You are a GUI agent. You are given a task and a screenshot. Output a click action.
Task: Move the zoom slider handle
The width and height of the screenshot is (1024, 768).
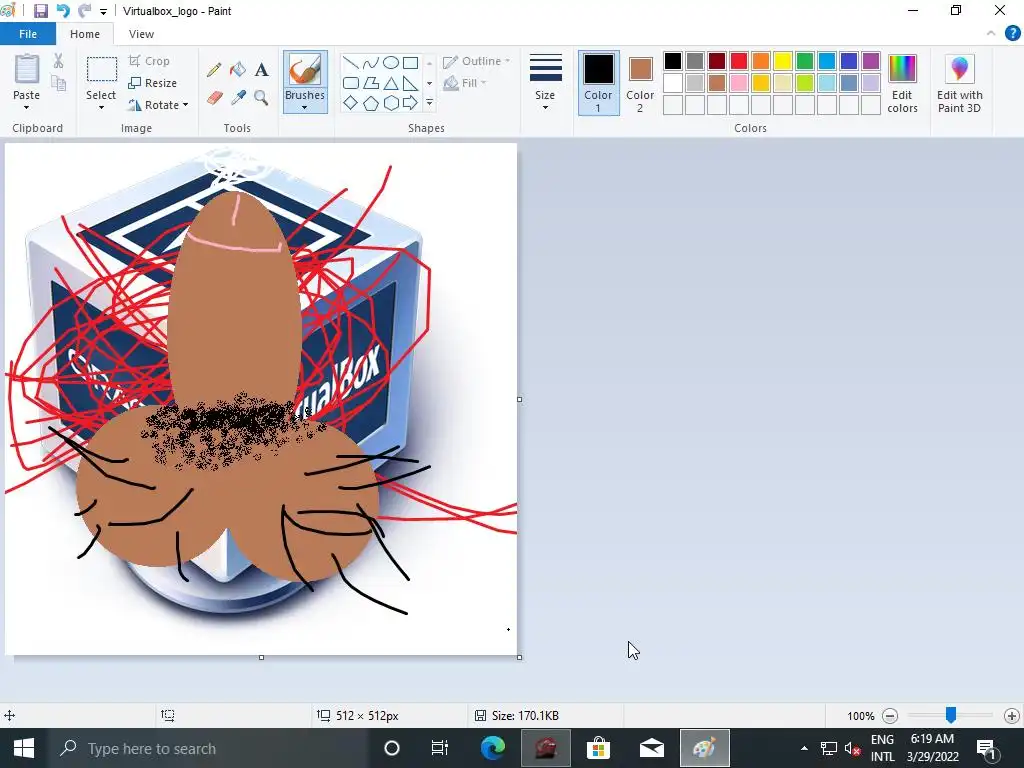[951, 715]
